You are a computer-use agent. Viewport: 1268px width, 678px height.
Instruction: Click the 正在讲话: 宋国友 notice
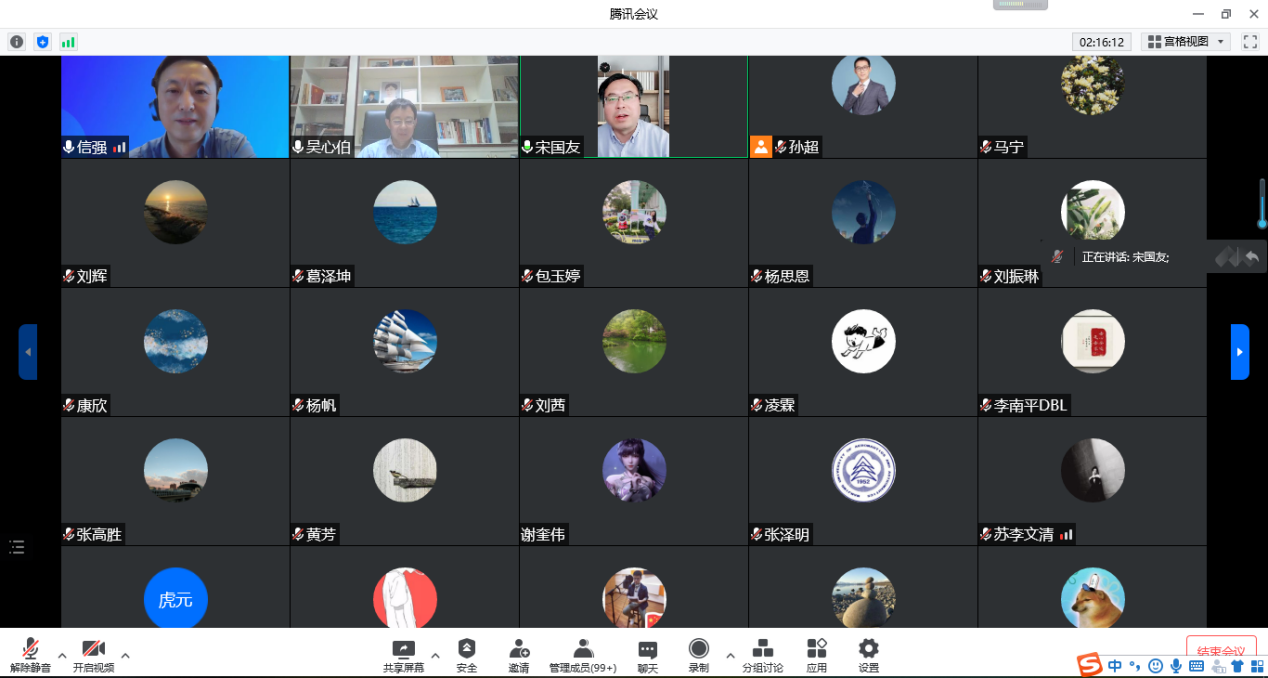(1125, 257)
